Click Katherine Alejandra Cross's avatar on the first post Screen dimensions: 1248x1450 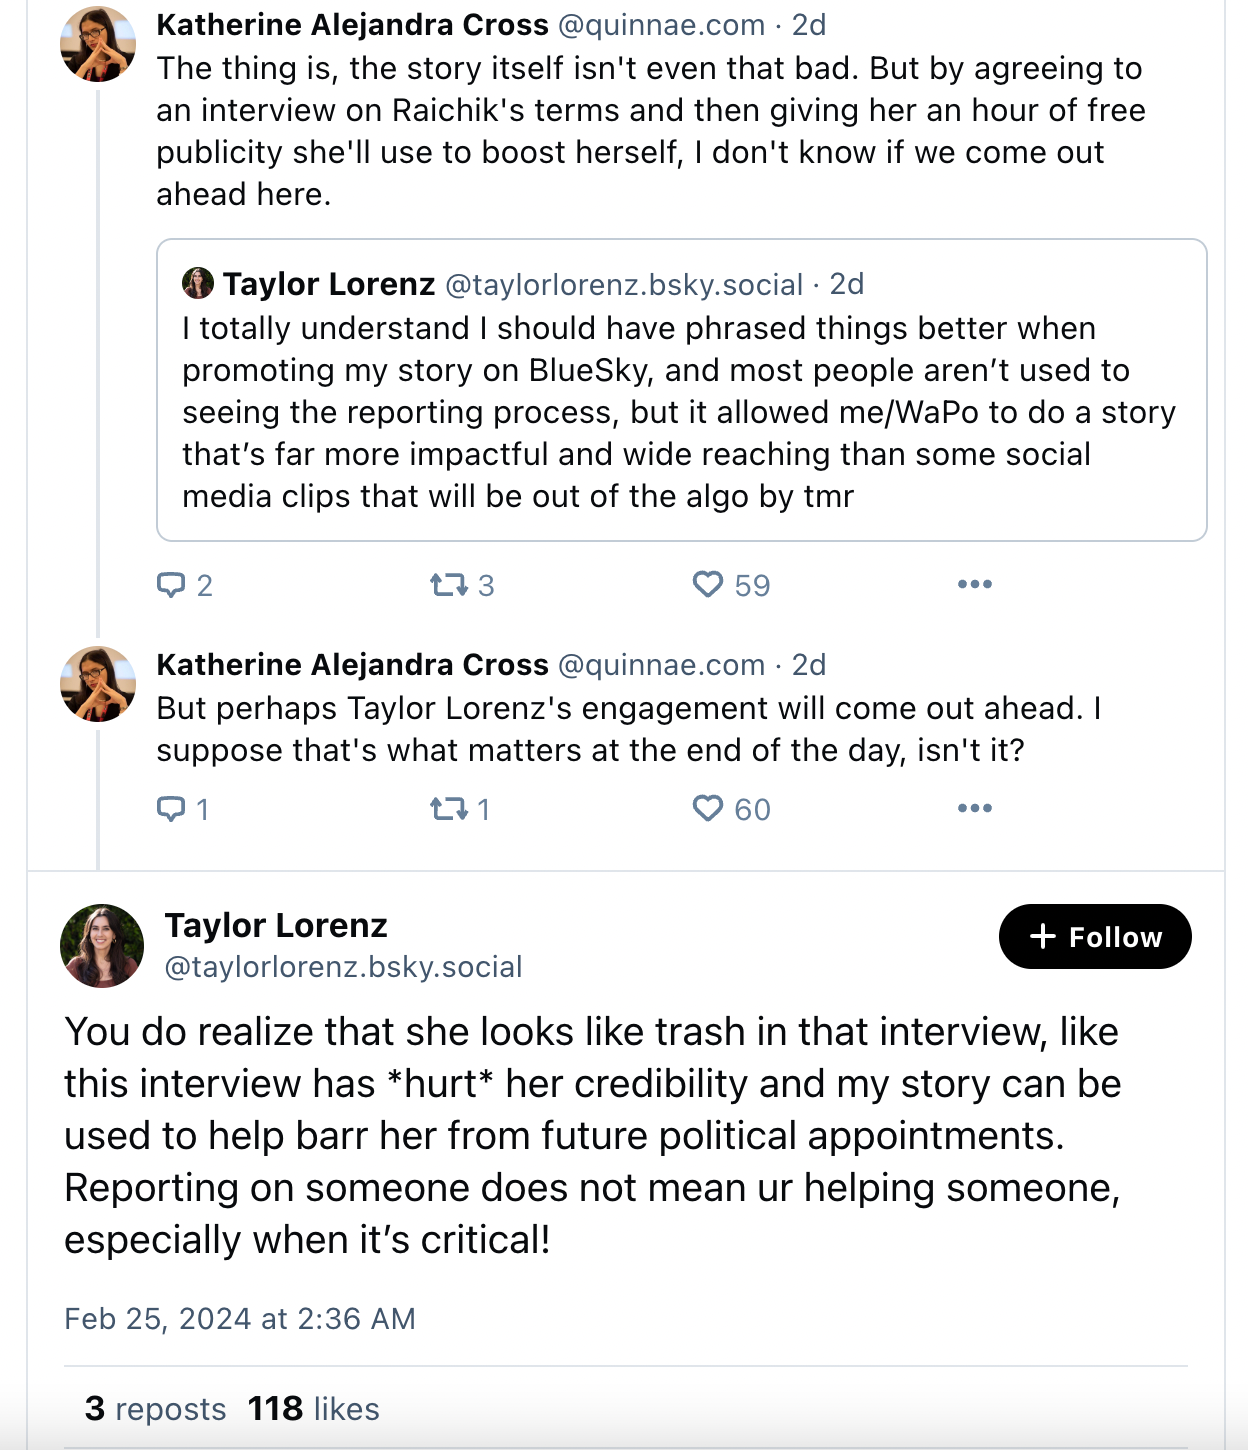[97, 42]
